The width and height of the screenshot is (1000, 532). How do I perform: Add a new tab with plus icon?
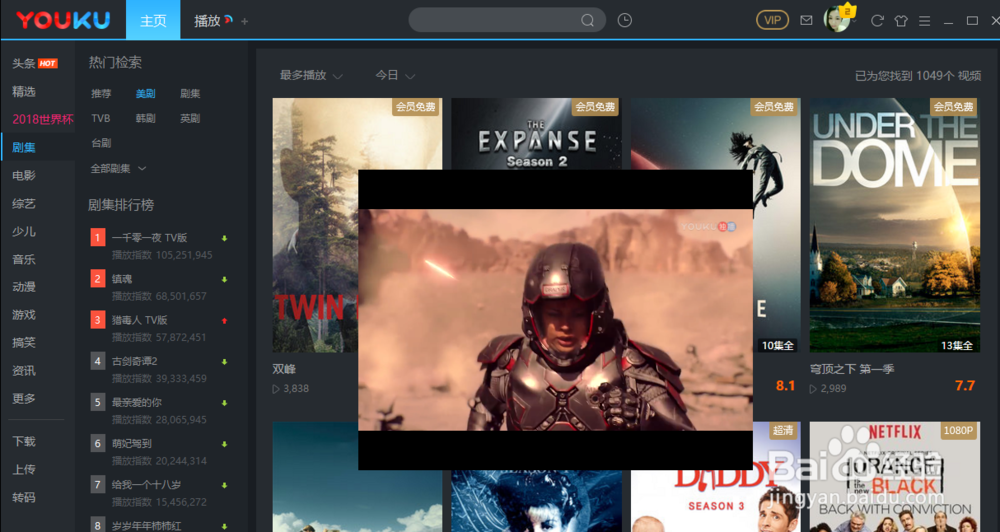pos(244,22)
